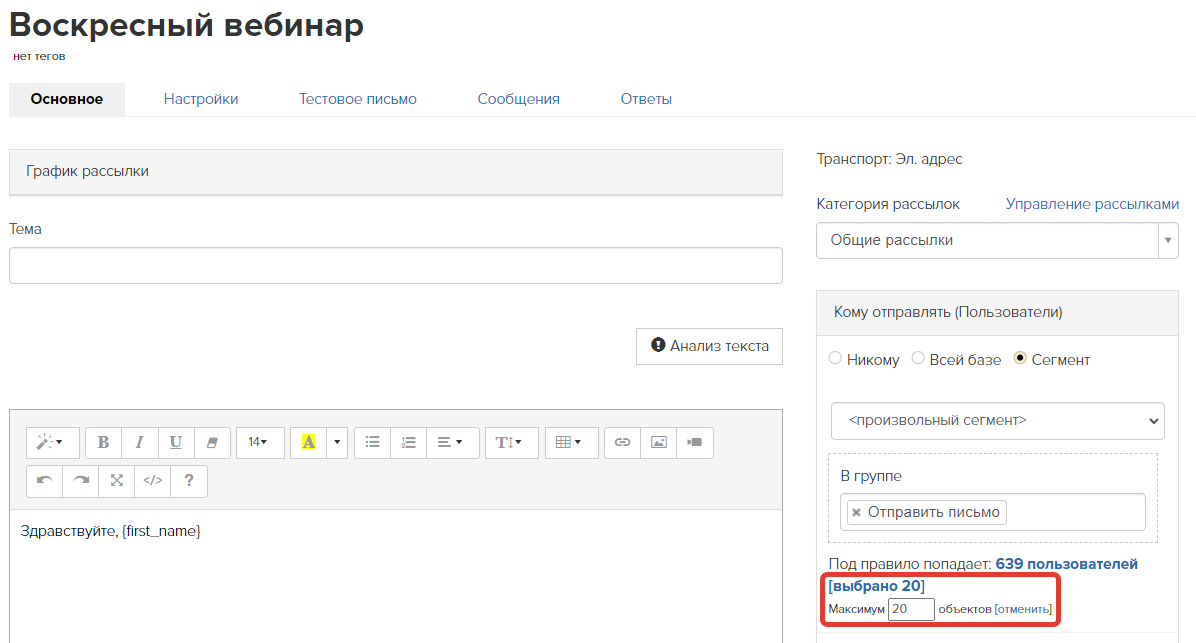
Task: Toggle underline formatting
Action: [175, 442]
